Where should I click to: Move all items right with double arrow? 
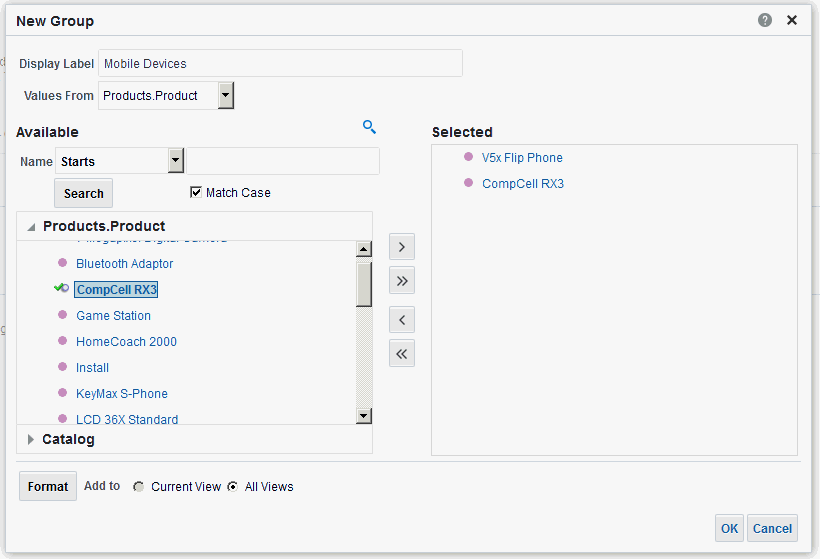[x=402, y=281]
